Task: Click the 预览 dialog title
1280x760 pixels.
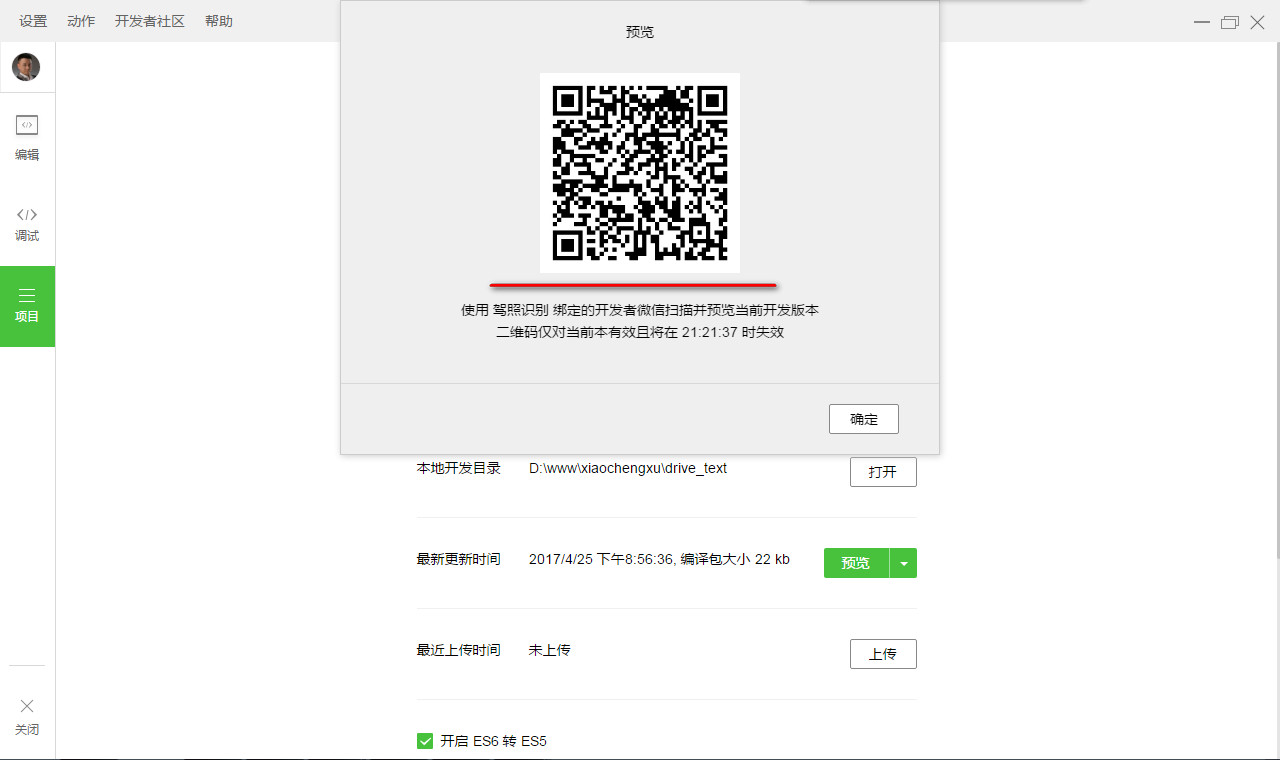Action: click(x=640, y=32)
